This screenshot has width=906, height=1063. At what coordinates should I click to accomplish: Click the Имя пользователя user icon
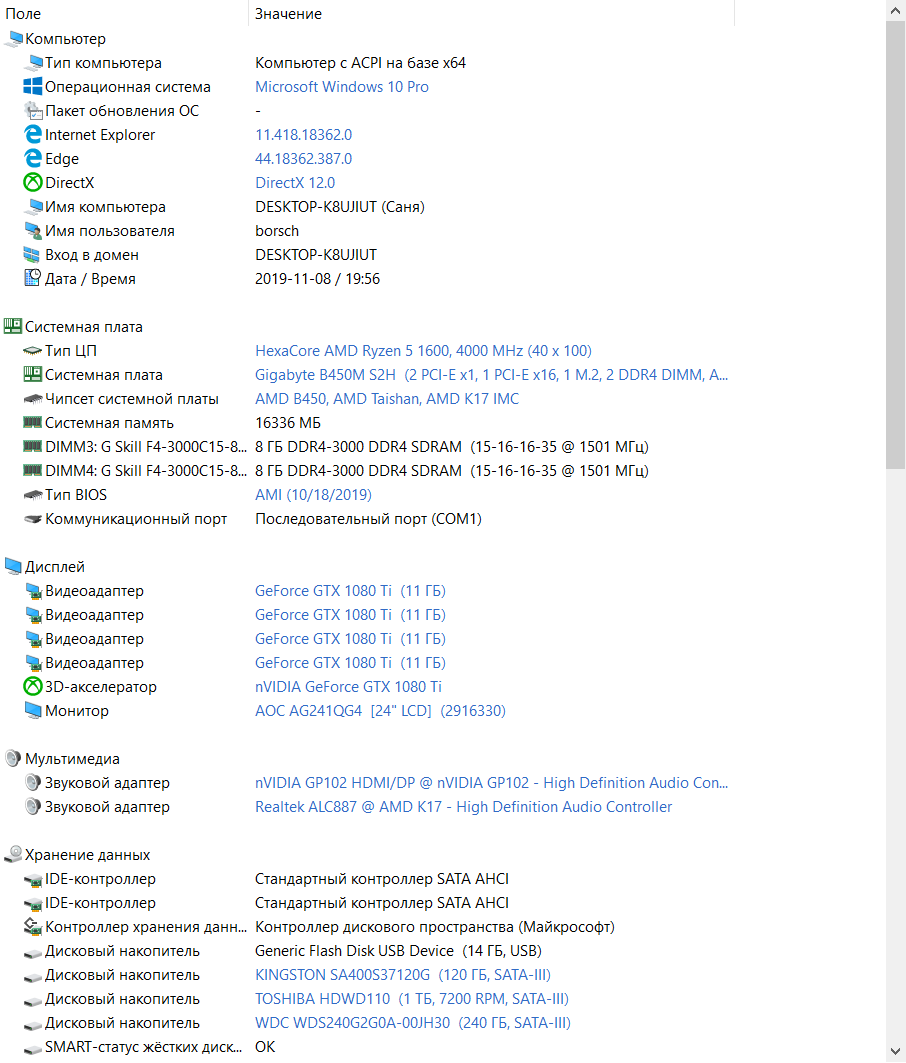click(x=33, y=230)
